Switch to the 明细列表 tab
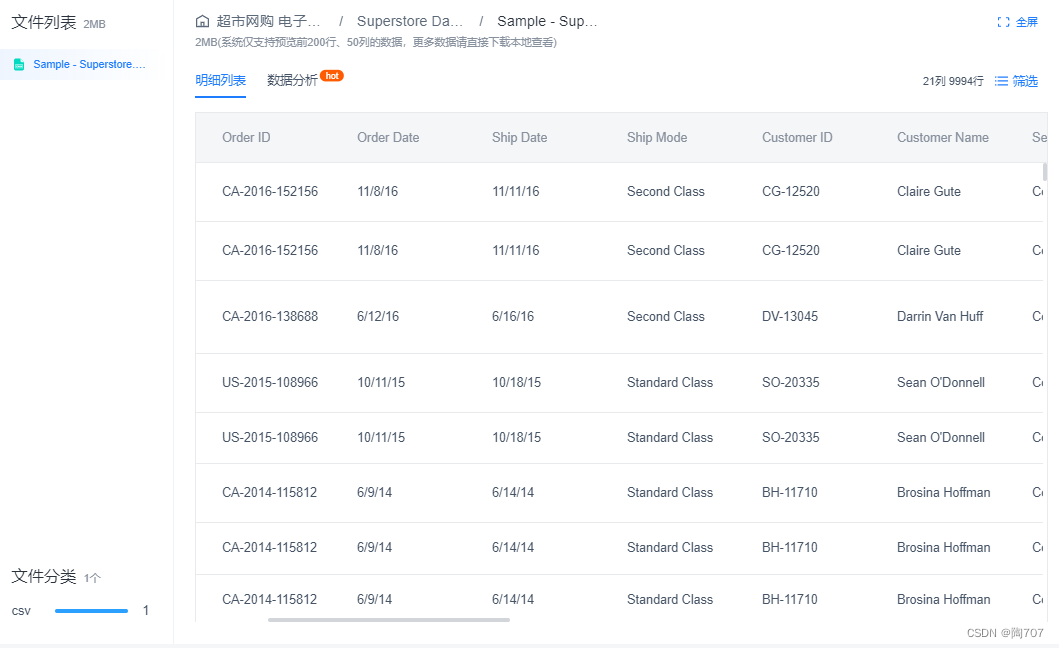The height and width of the screenshot is (648, 1059). tap(220, 80)
